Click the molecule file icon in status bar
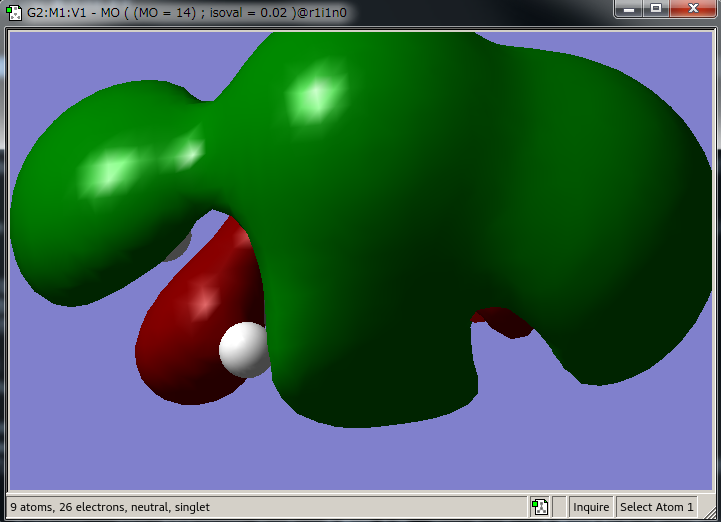This screenshot has width=721, height=522. [540, 507]
